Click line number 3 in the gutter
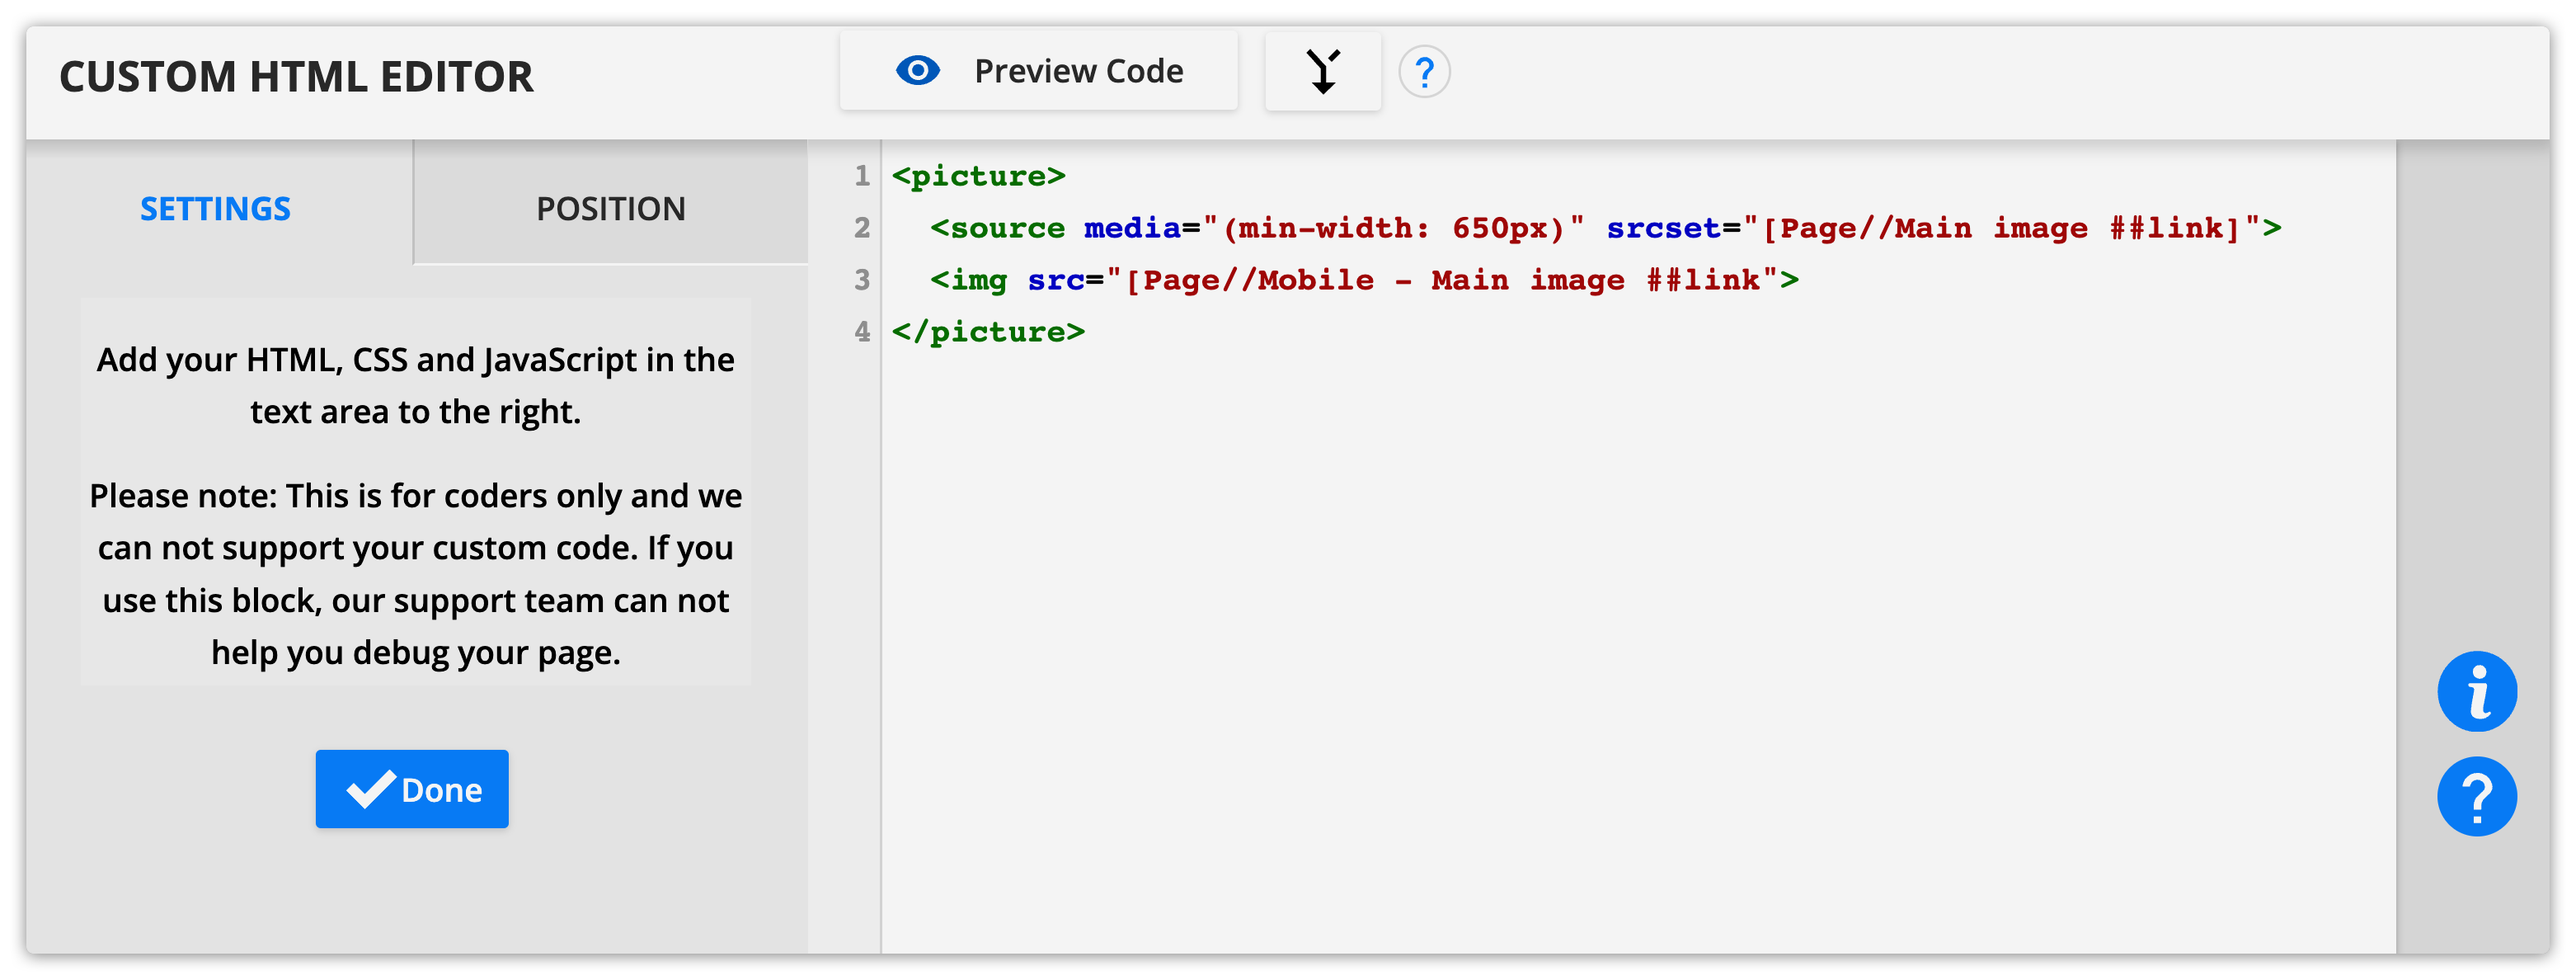 point(861,280)
